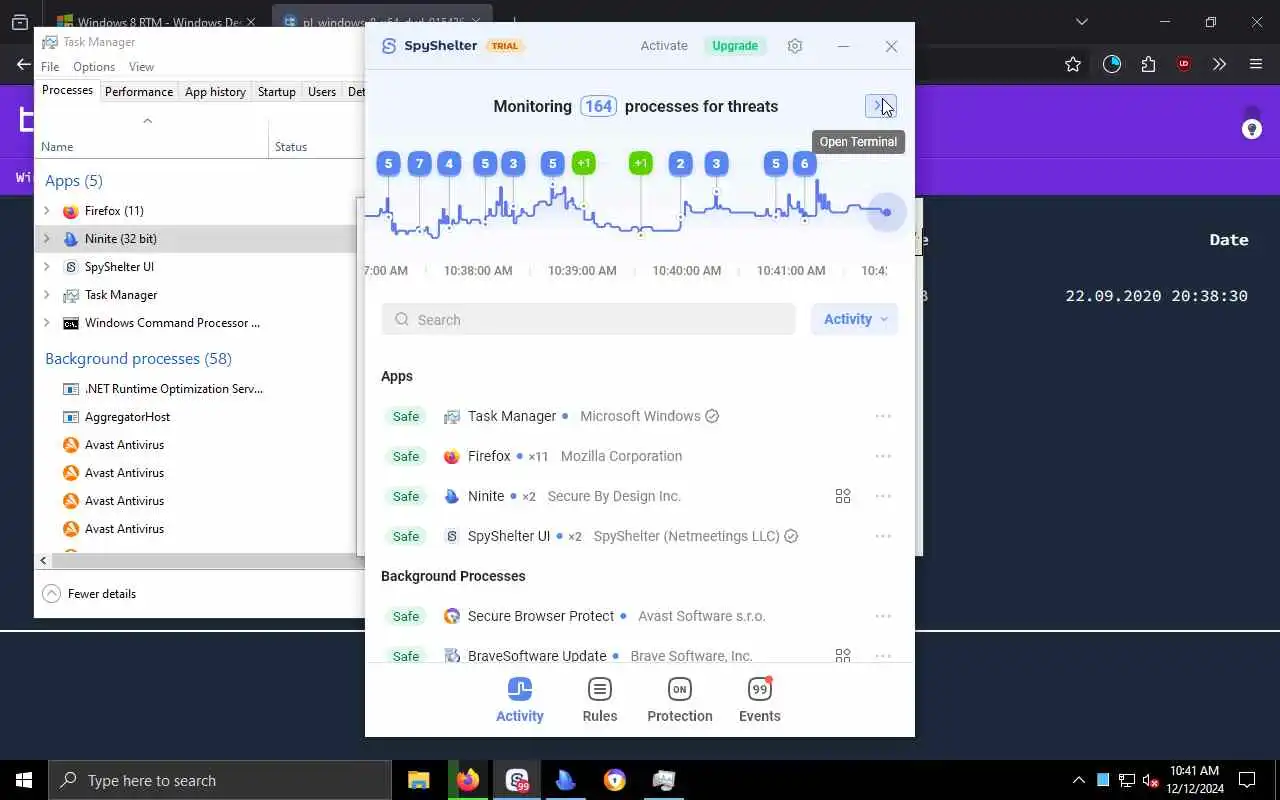Open Task Manager icon in taskbar
The image size is (1280, 800).
(664, 780)
